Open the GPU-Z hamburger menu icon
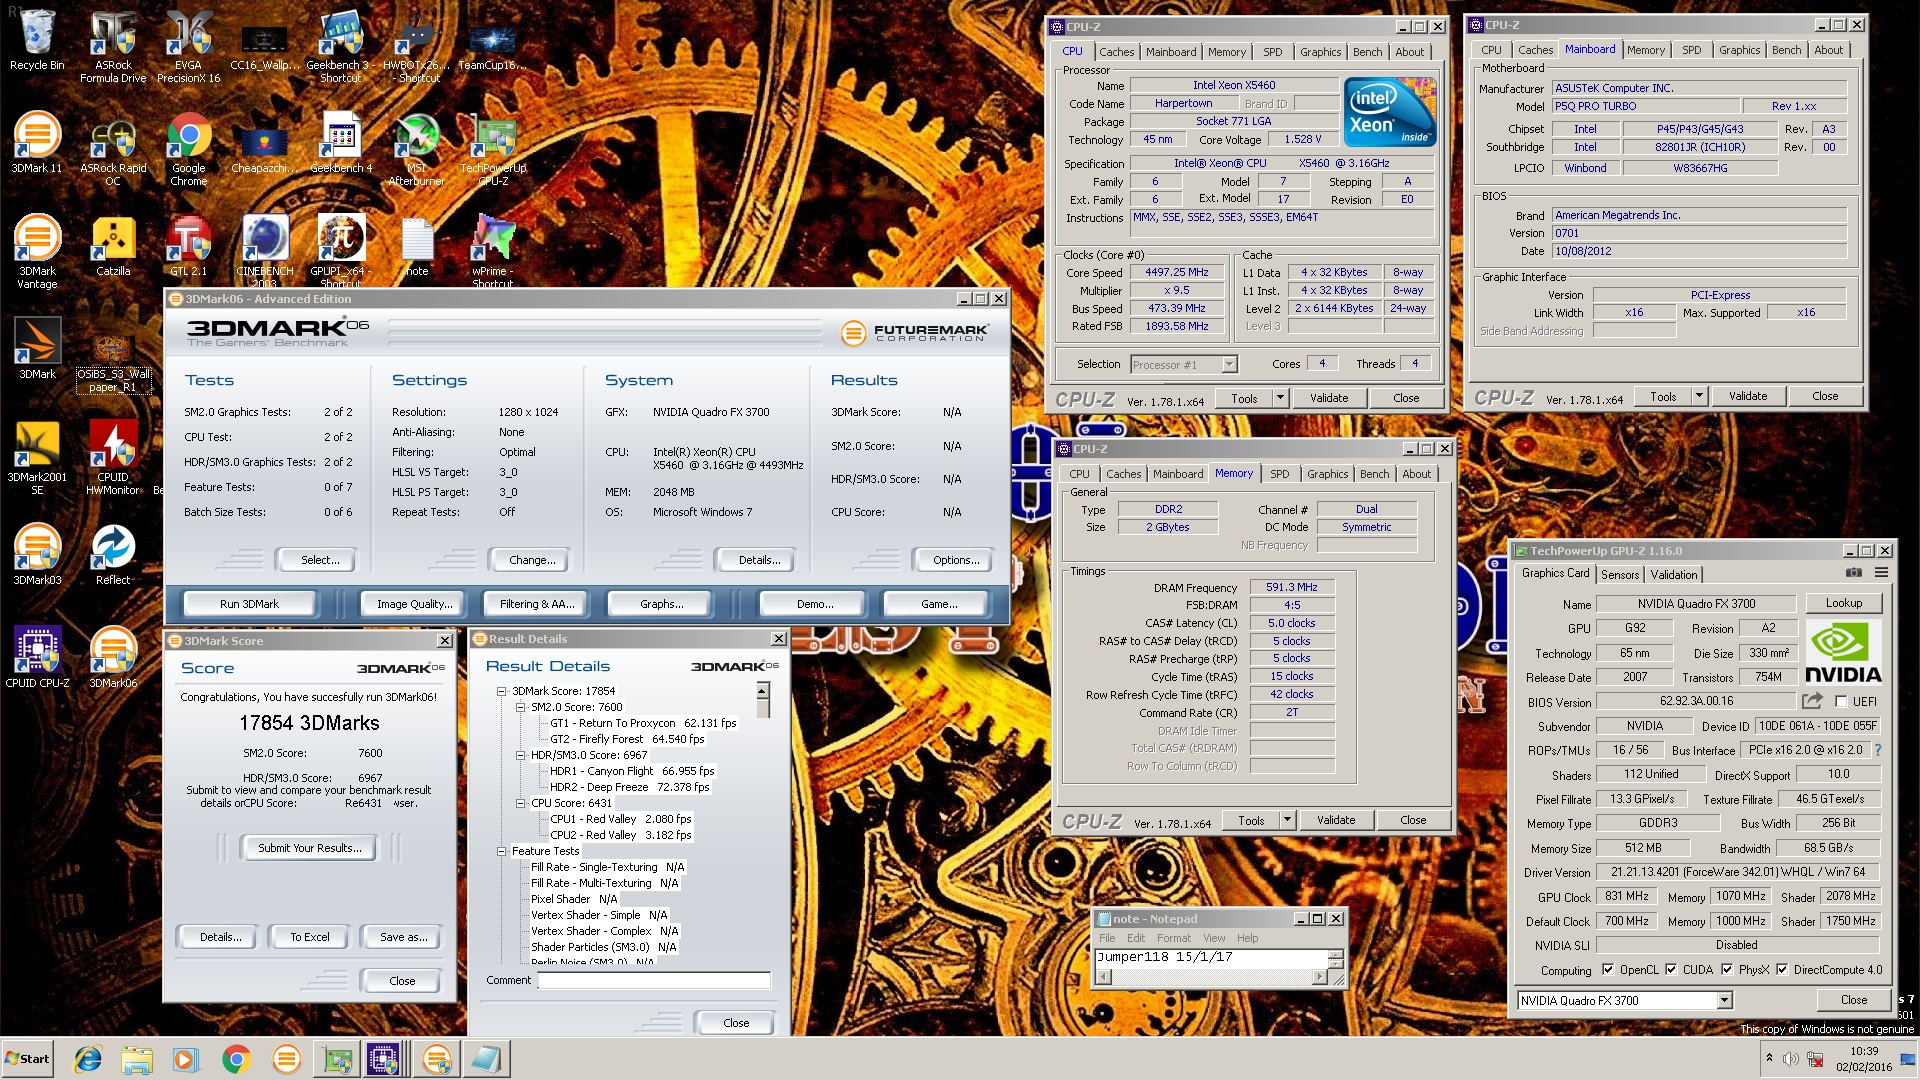 1881,573
